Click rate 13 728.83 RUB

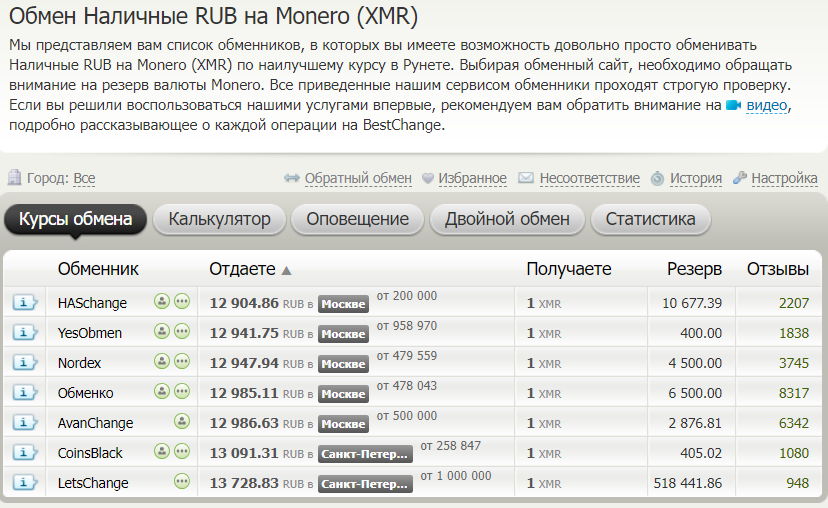pyautogui.click(x=257, y=483)
